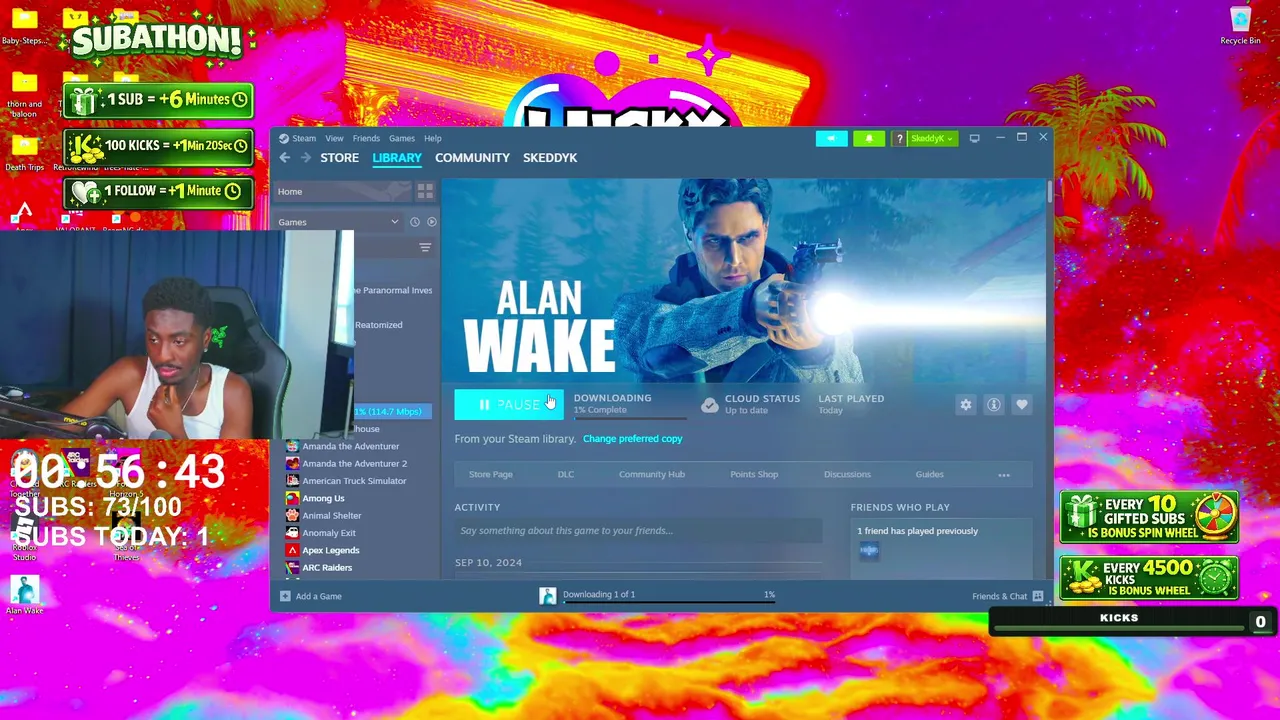1280x720 pixels.
Task: Open the DLC link
Action: pyautogui.click(x=566, y=475)
